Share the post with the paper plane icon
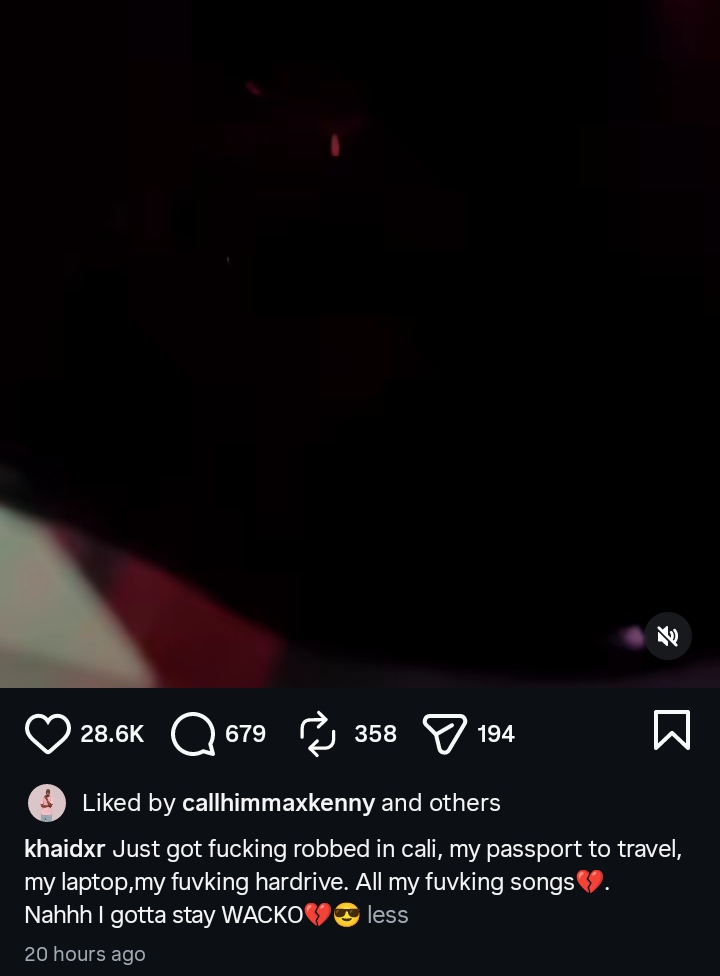 click(444, 734)
